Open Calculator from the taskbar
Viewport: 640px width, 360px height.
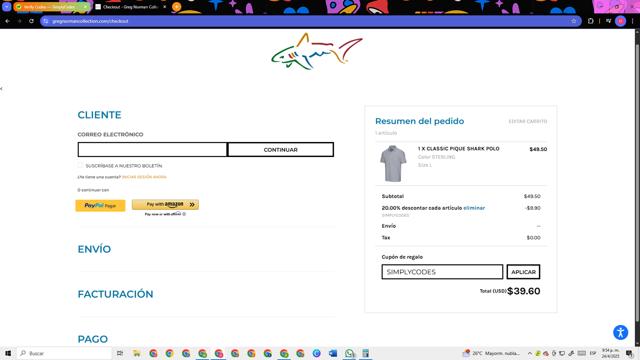[x=366, y=353]
